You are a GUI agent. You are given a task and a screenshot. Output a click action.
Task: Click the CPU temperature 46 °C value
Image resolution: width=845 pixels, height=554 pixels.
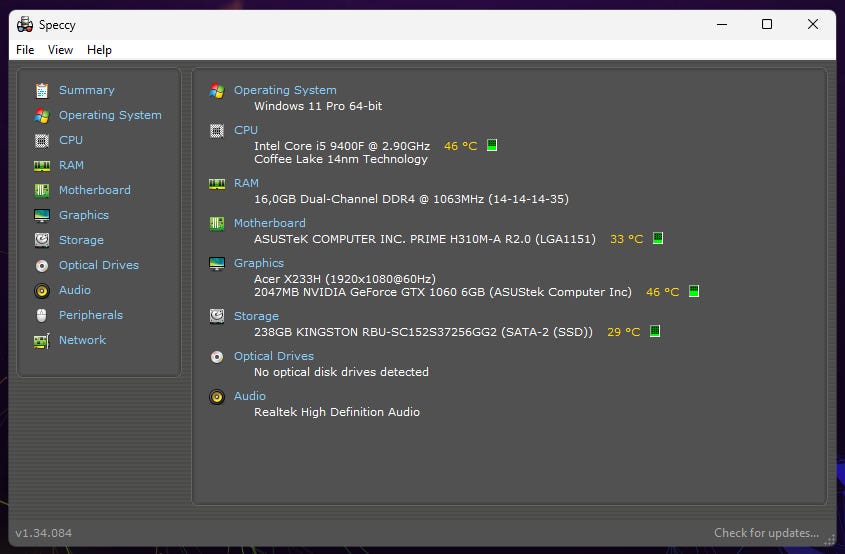[x=460, y=146]
